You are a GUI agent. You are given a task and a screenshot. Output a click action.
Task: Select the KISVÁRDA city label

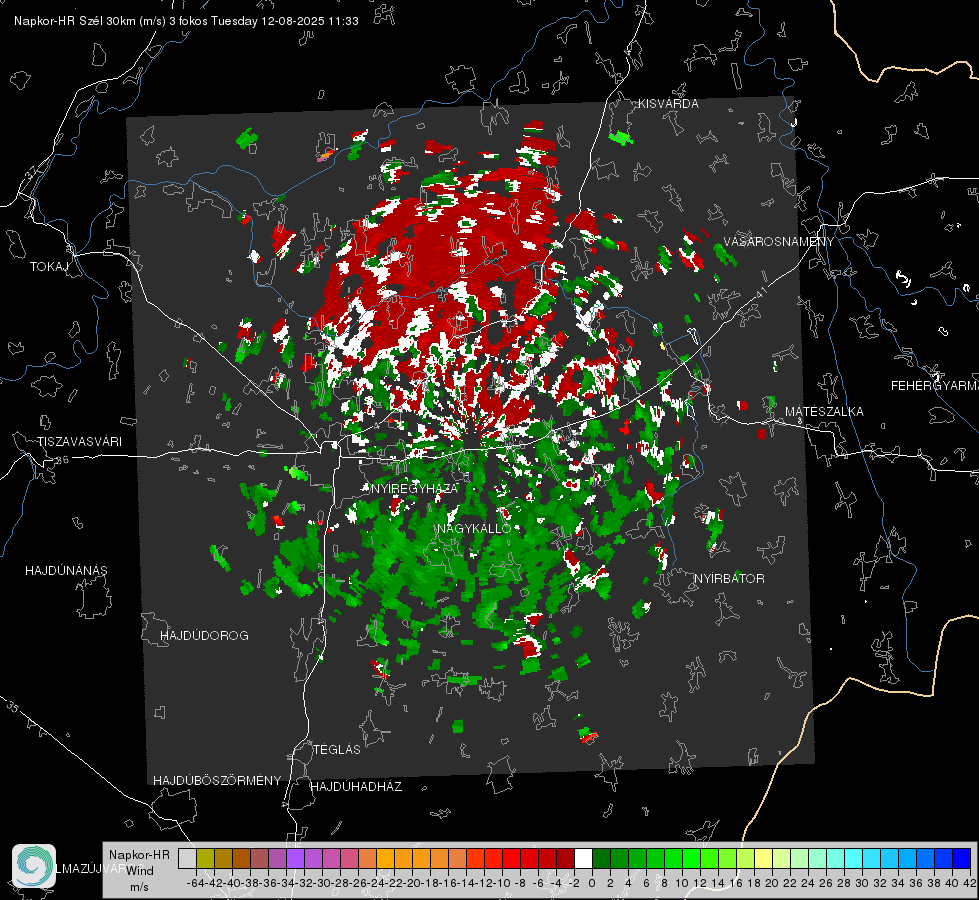coord(668,104)
